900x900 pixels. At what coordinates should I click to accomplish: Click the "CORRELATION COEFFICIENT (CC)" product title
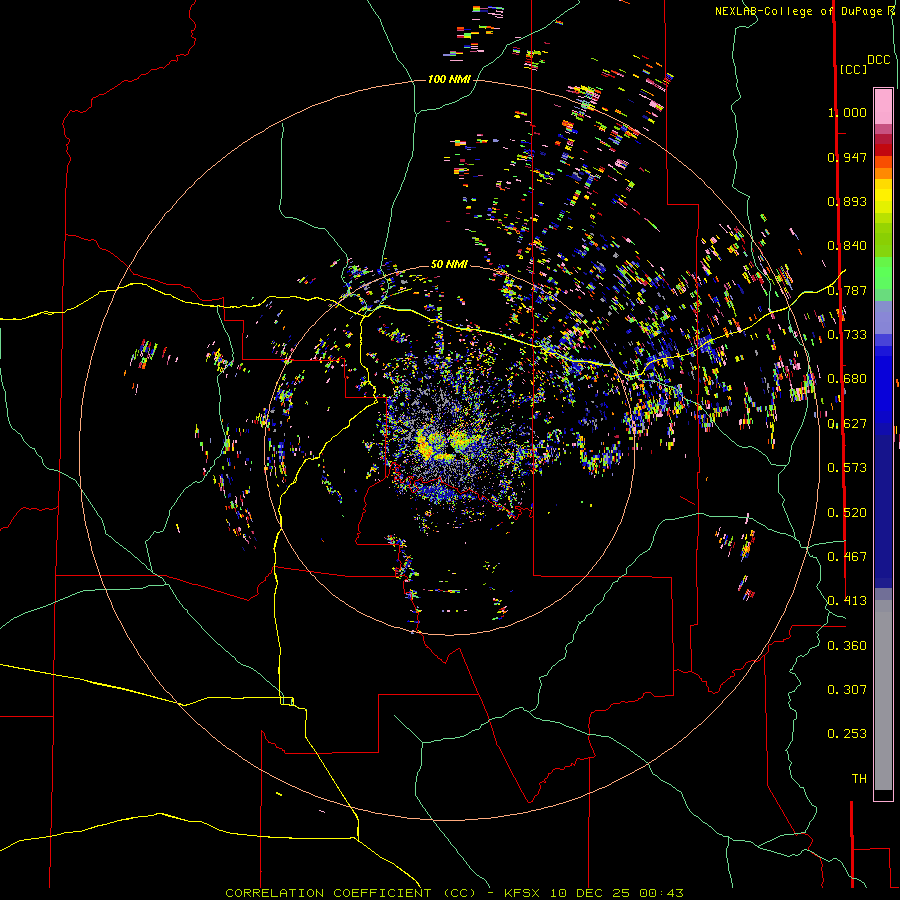pyautogui.click(x=351, y=893)
